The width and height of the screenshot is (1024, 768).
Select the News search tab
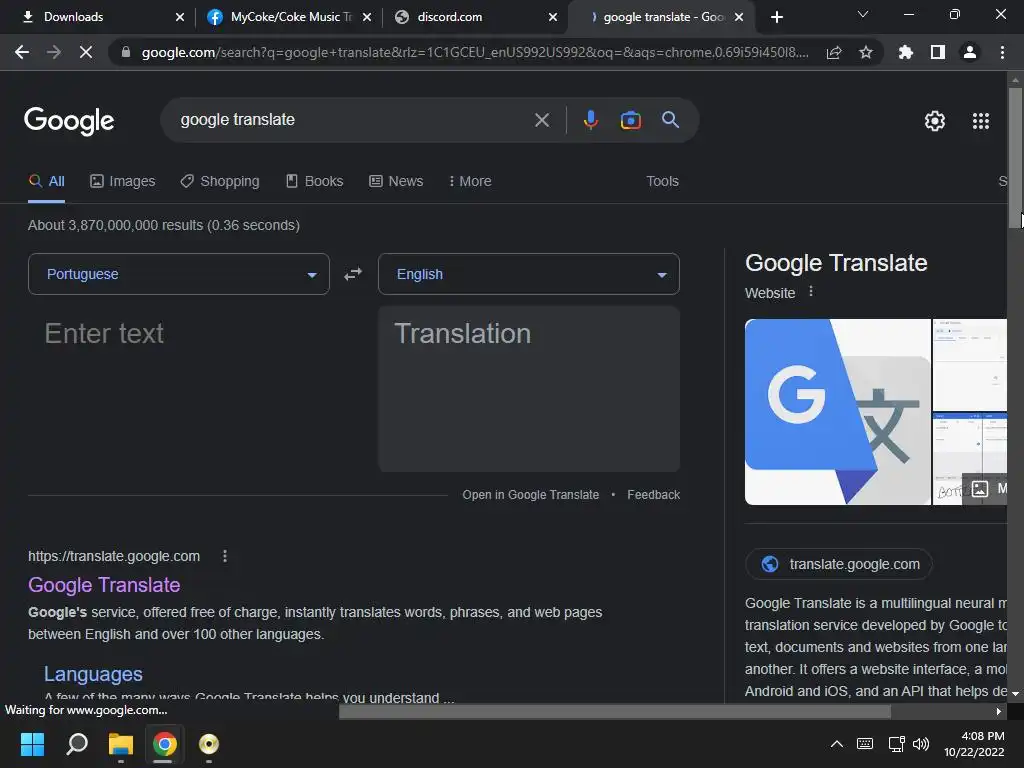coord(396,181)
